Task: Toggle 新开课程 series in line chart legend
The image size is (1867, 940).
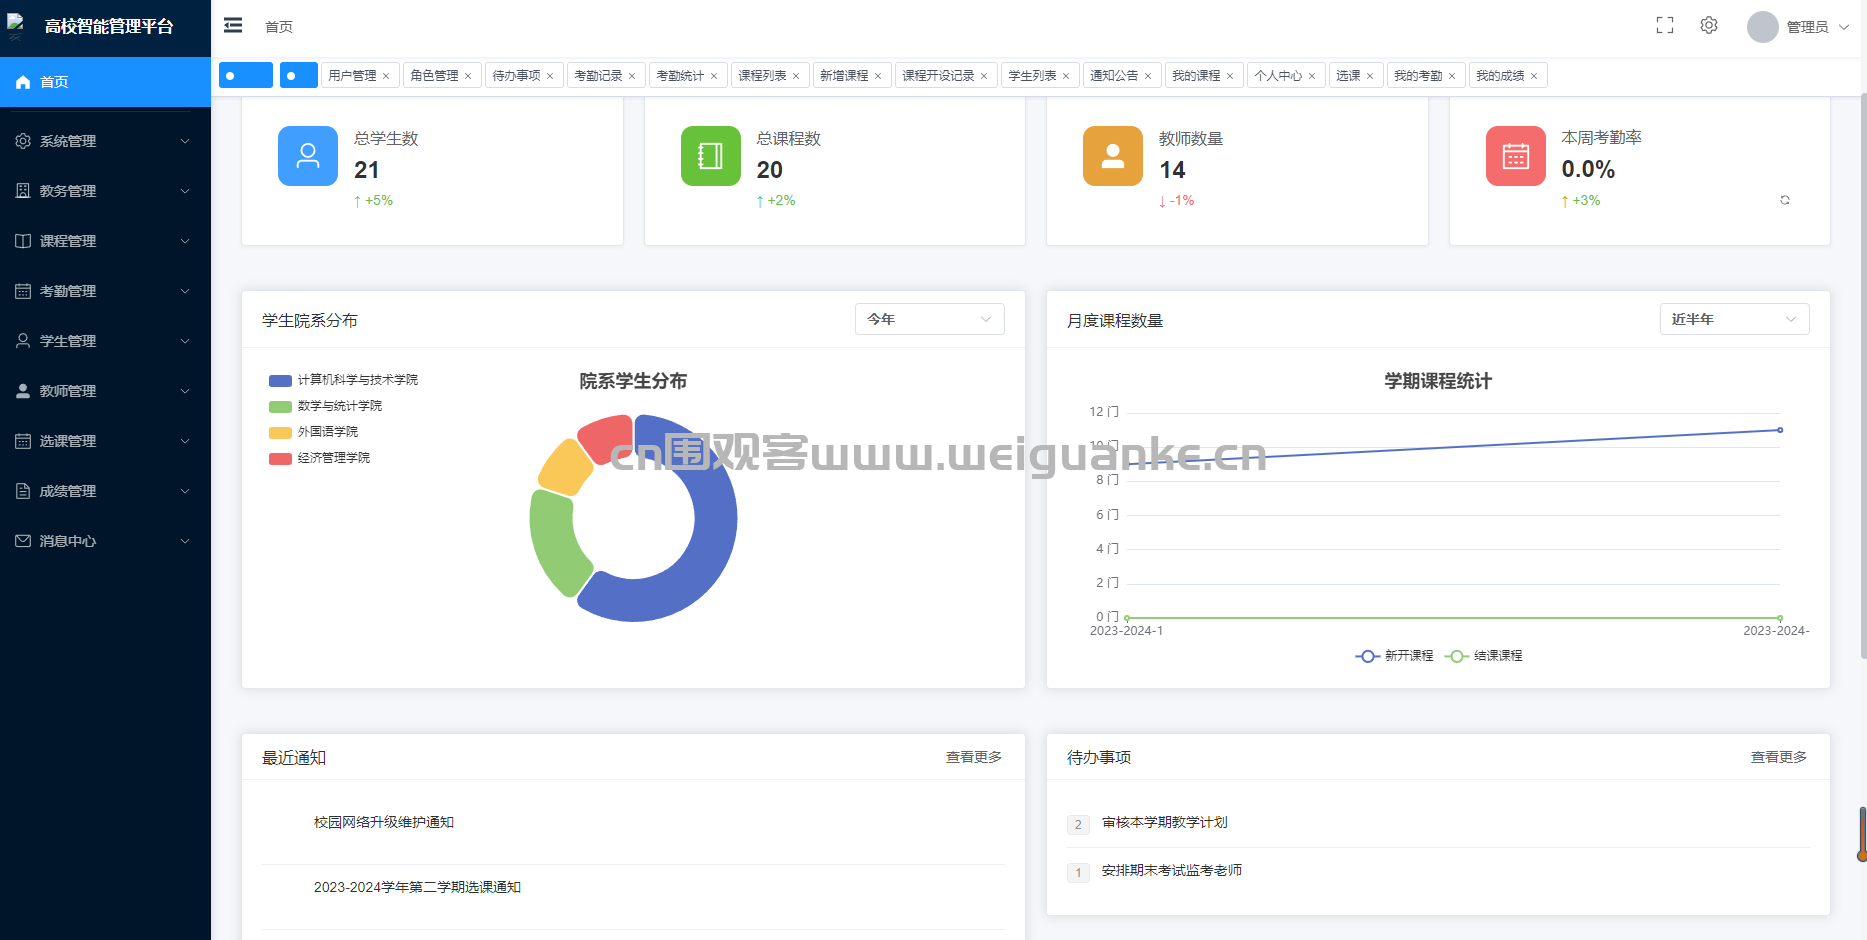Action: click(1395, 656)
